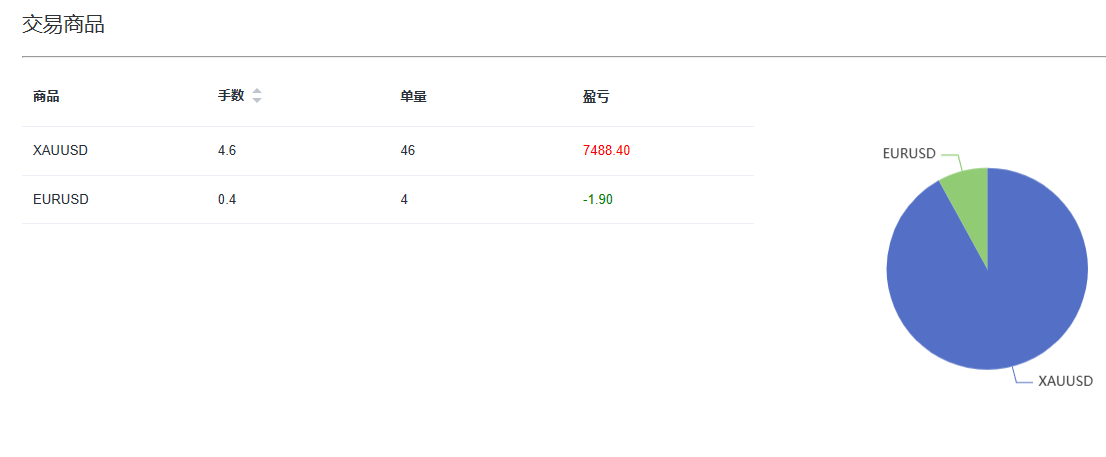The height and width of the screenshot is (457, 1106).
Task: Click the 单量 column header
Action: tap(413, 97)
